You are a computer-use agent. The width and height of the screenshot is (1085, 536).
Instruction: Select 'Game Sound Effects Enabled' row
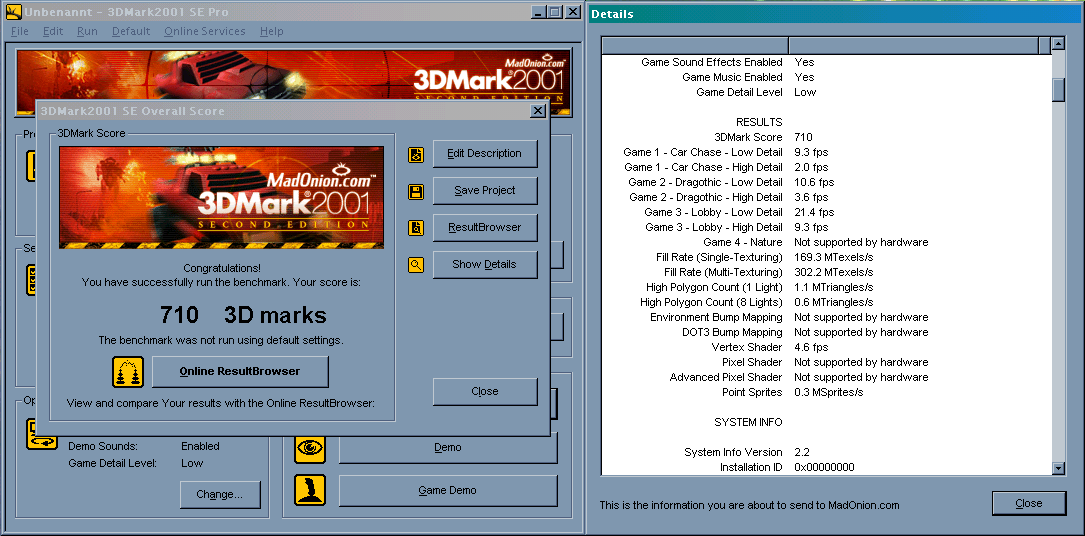point(826,62)
